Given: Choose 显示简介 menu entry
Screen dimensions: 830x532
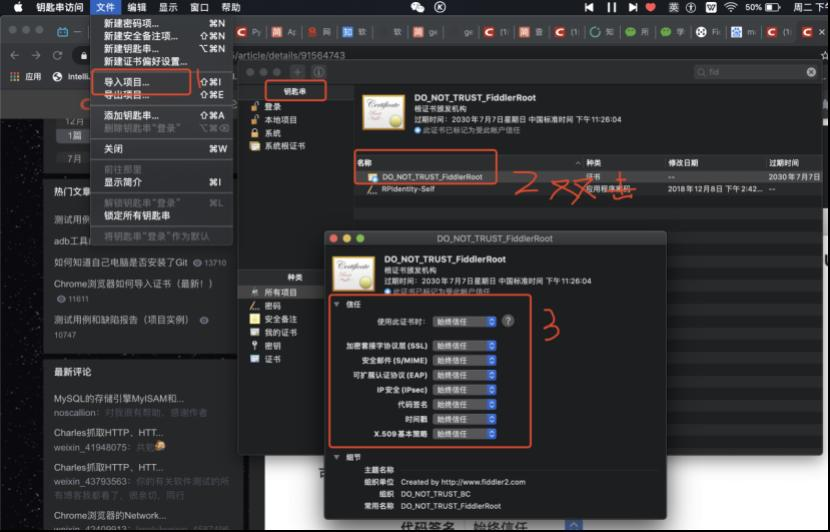Looking at the screenshot, I should (x=162, y=182).
